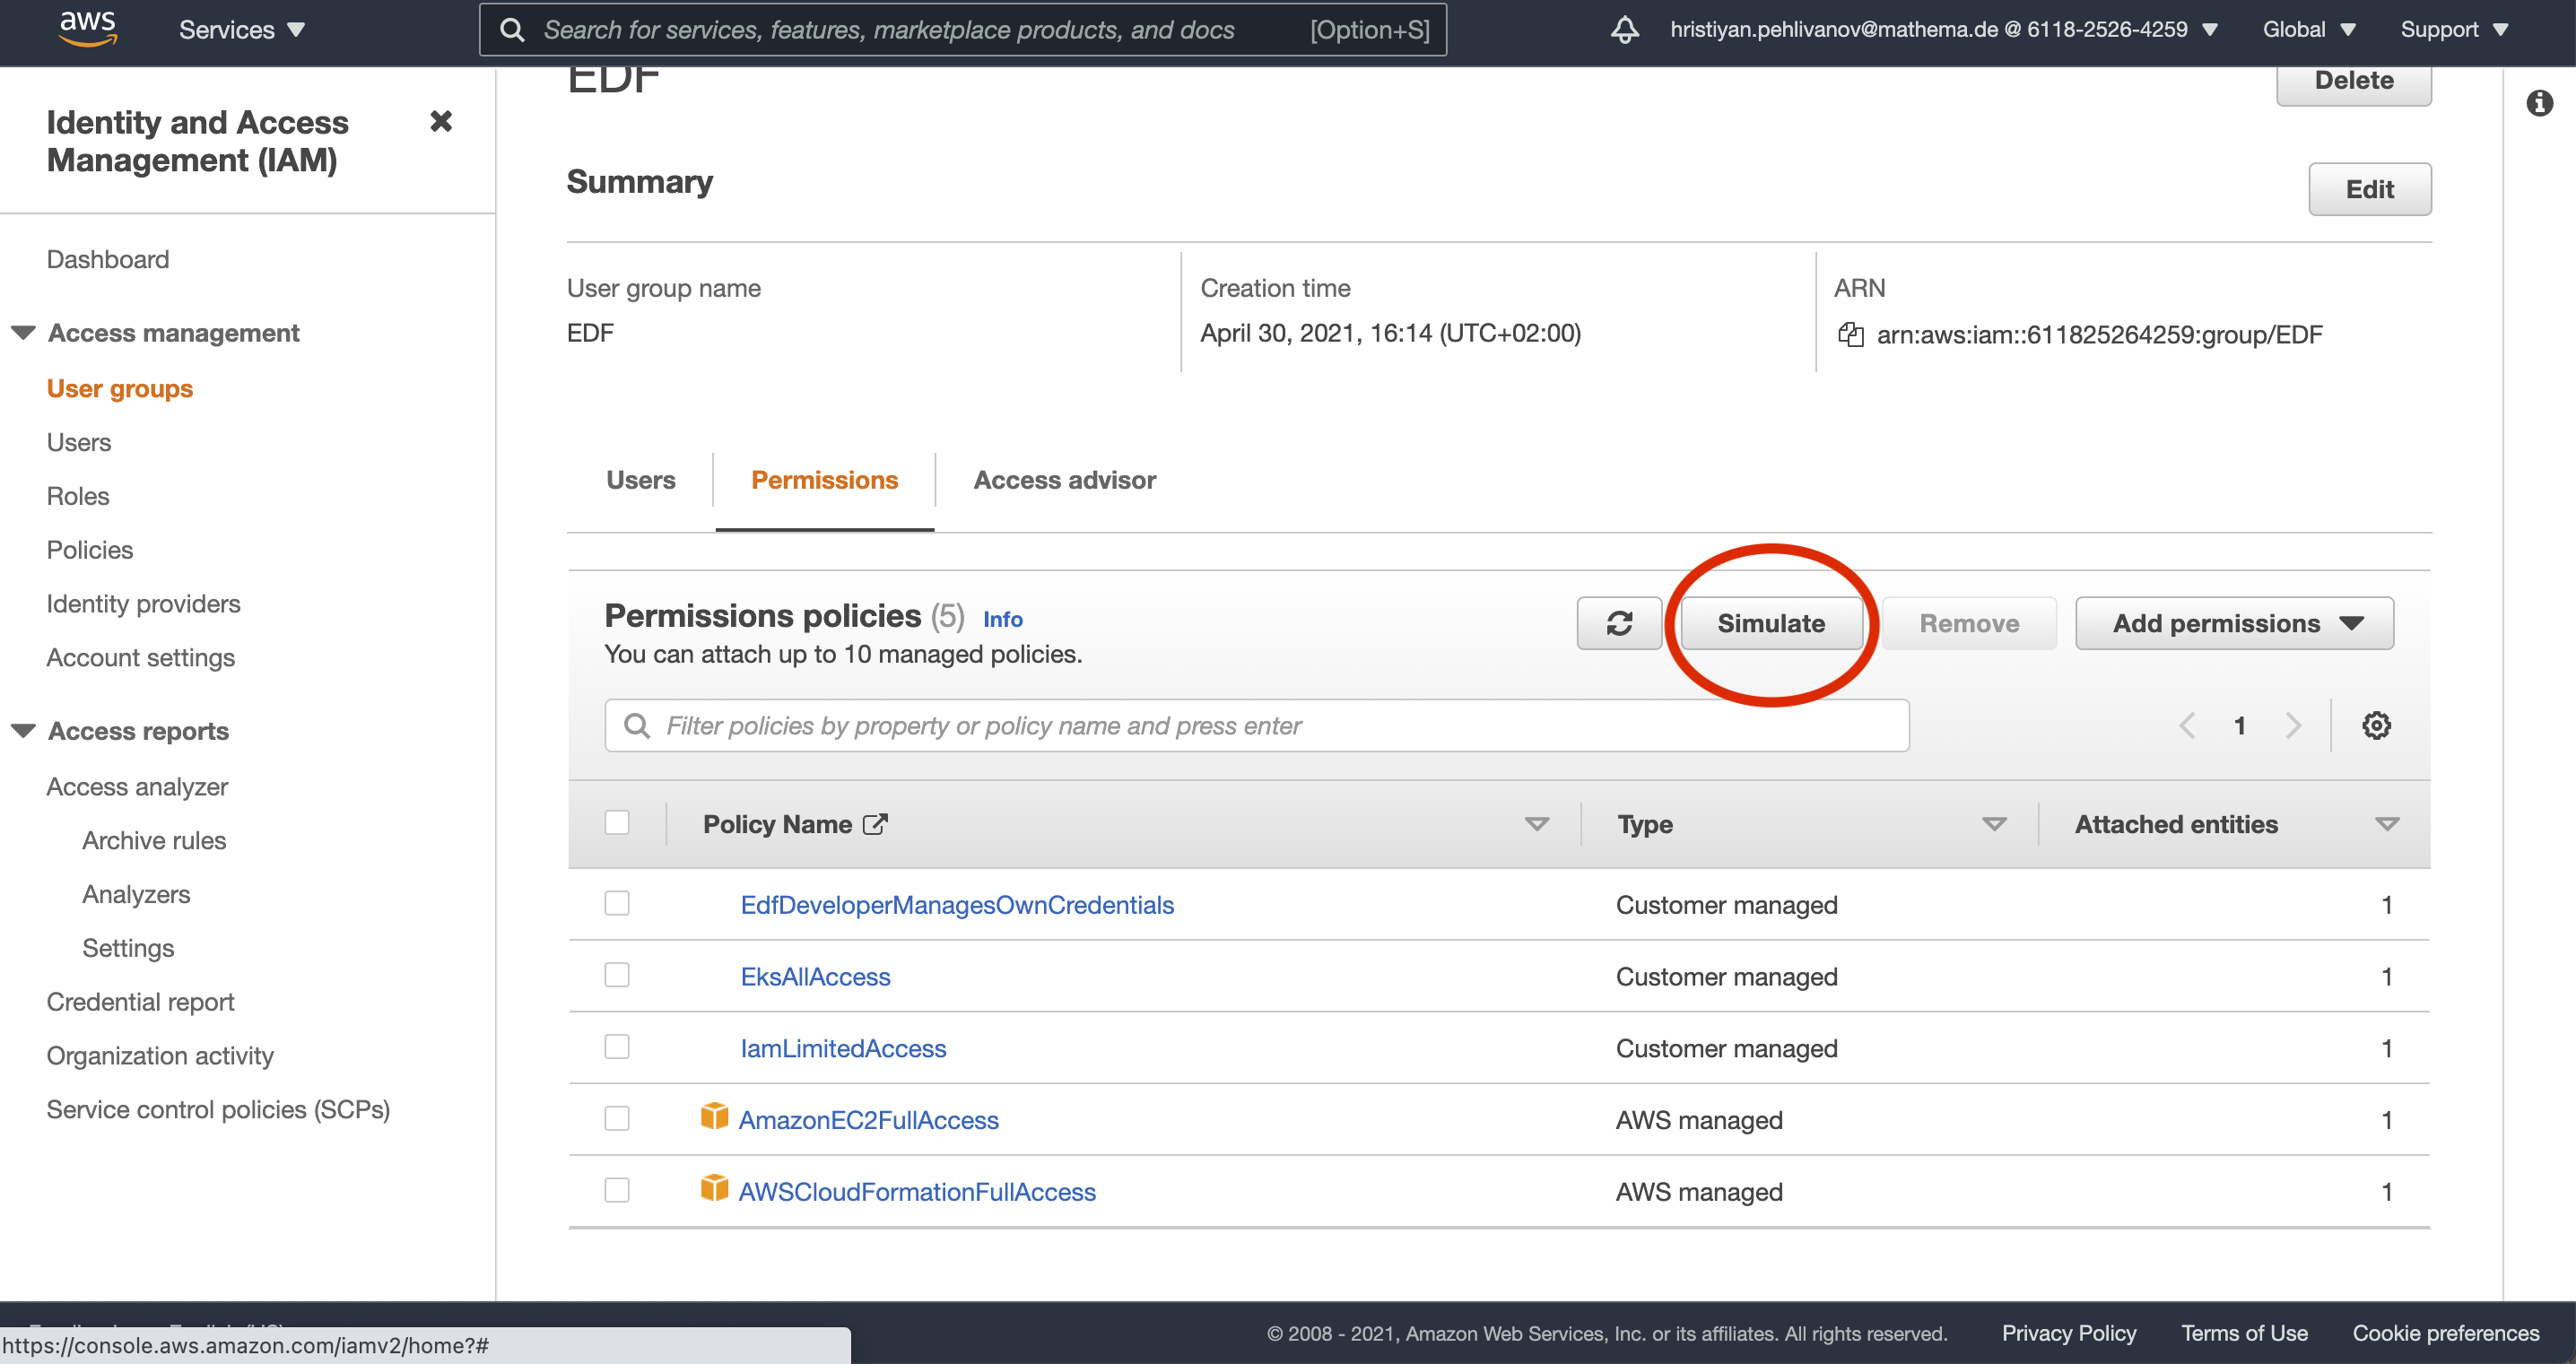
Task: Open the Services menu
Action: pos(240,29)
